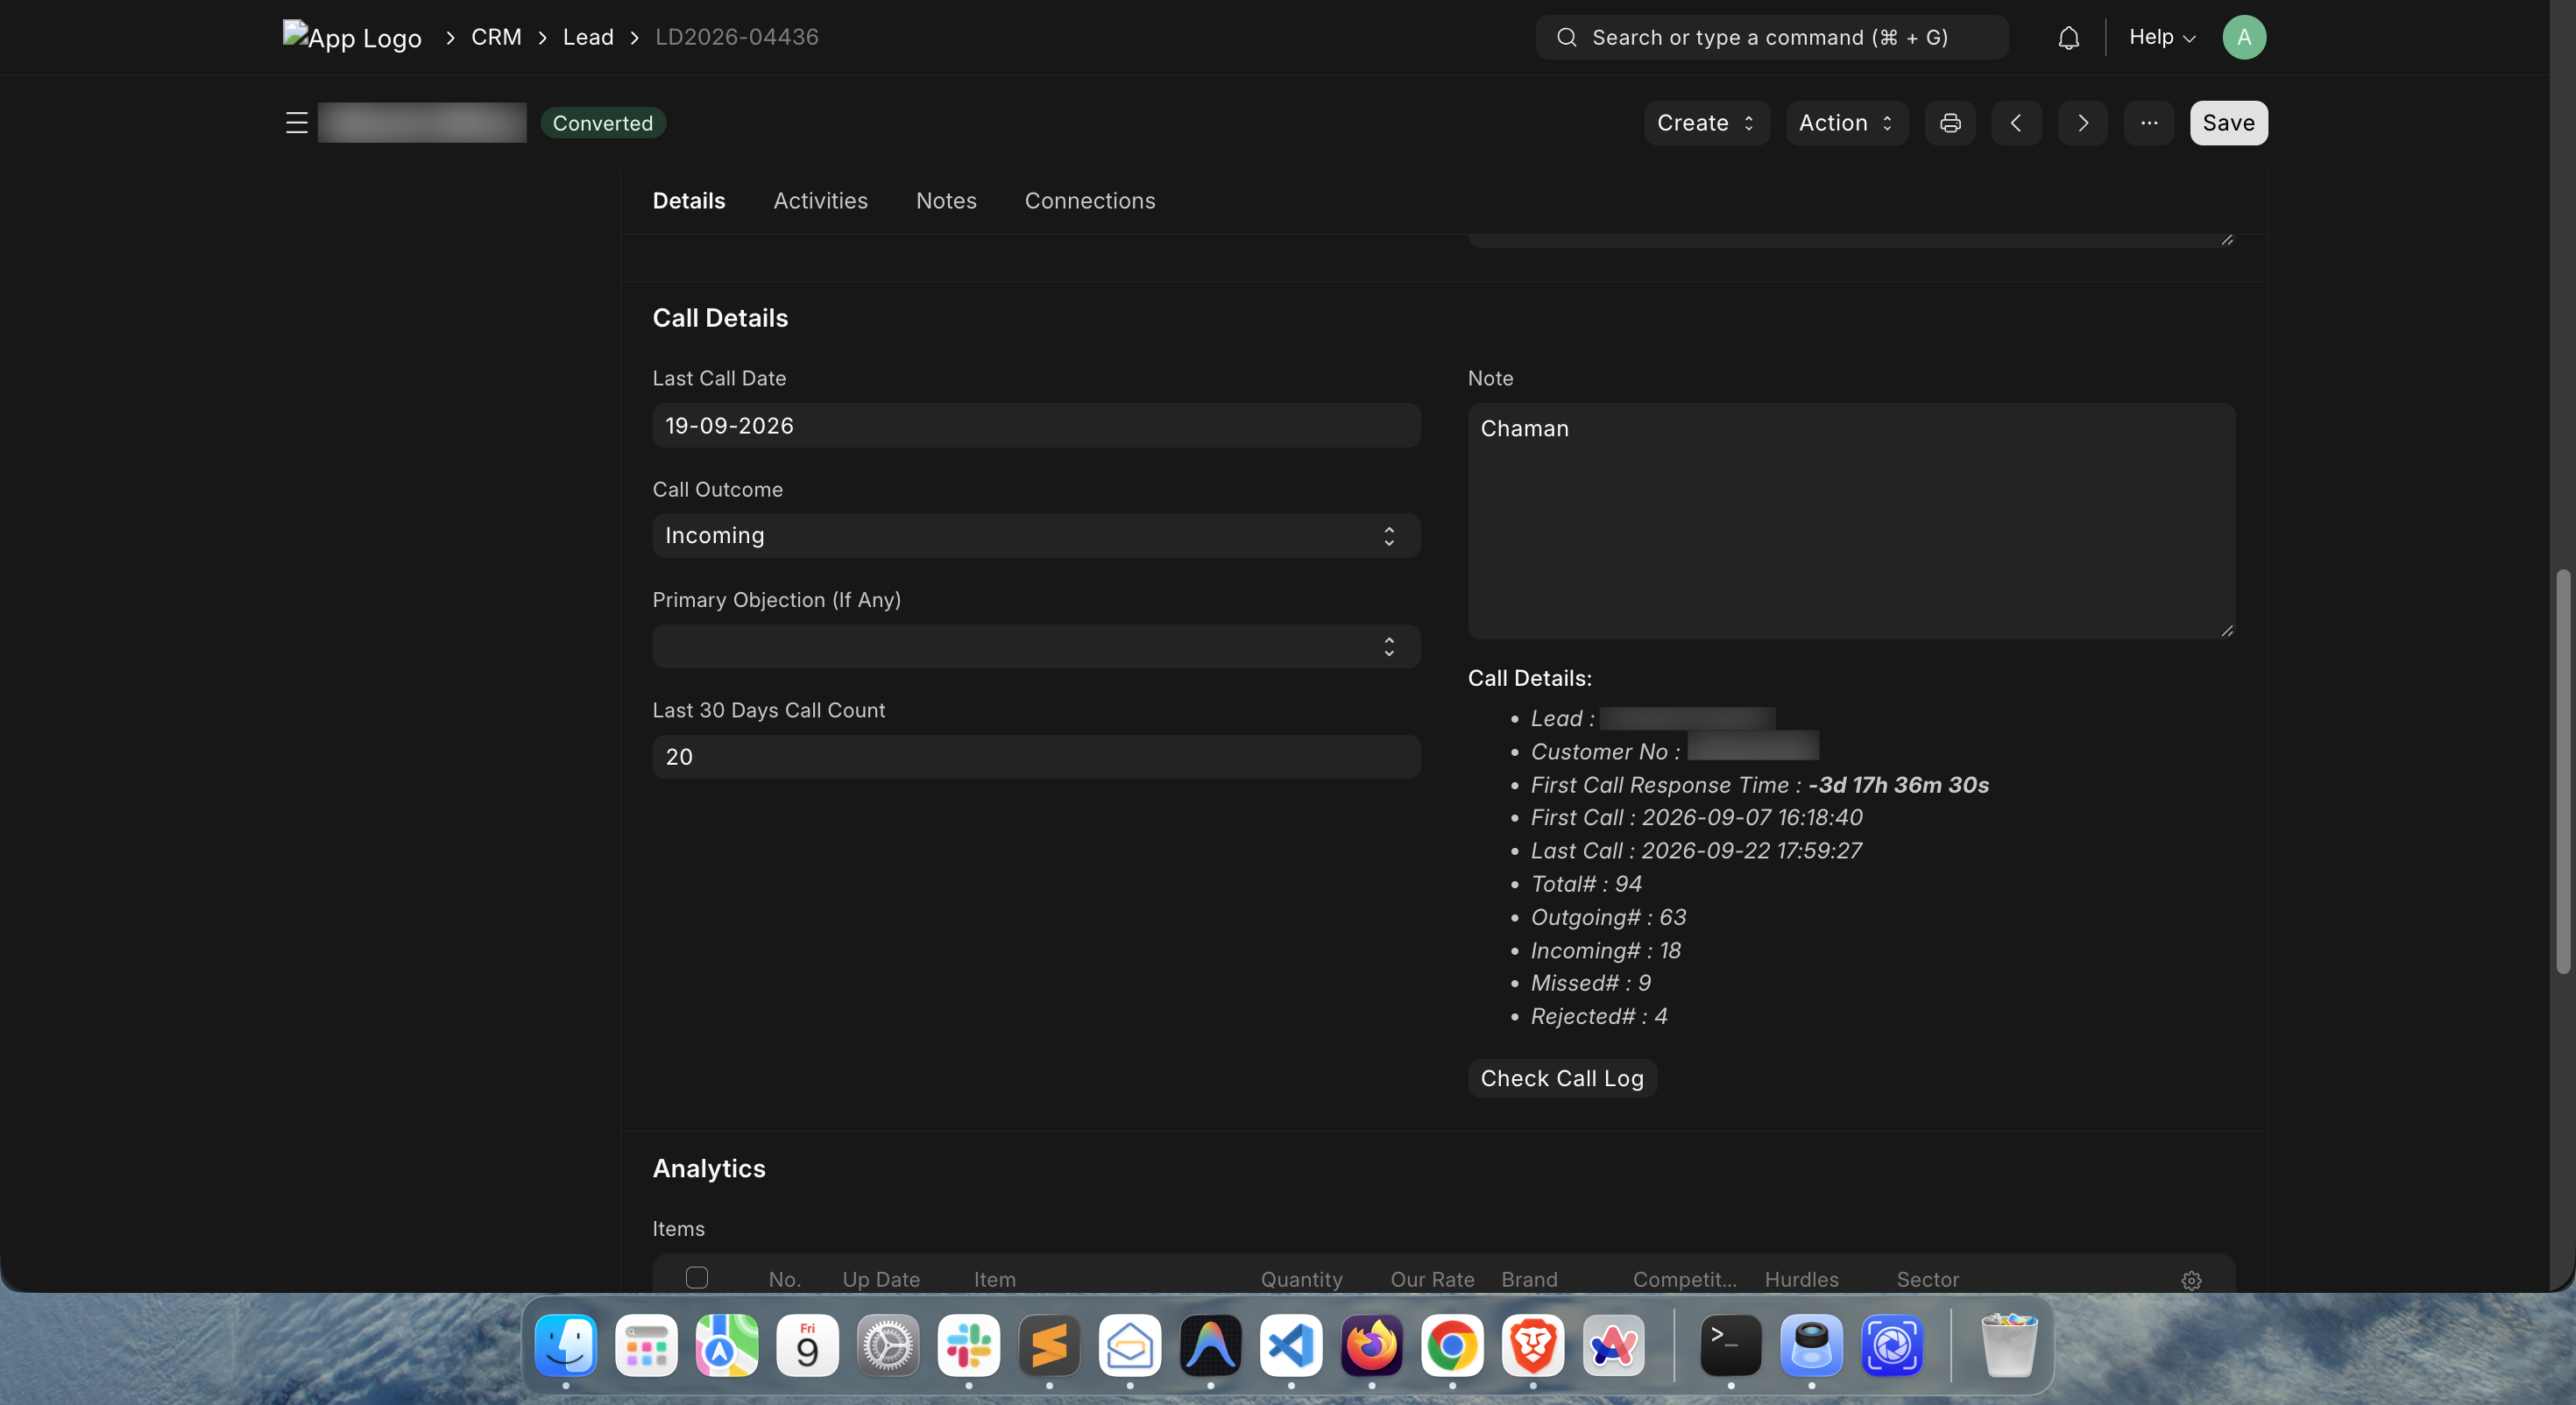The image size is (2576, 1405).
Task: Switch to the Notes tab
Action: tap(946, 201)
